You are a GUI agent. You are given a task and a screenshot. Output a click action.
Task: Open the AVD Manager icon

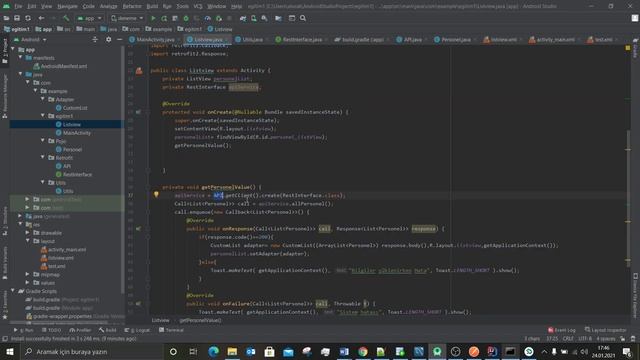click(x=254, y=18)
